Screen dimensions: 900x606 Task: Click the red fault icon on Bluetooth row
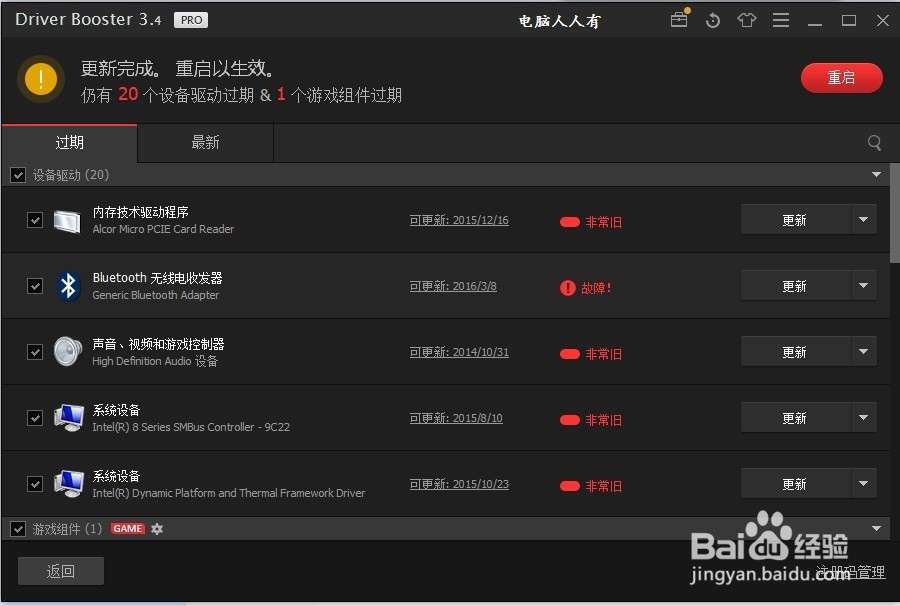click(x=568, y=288)
